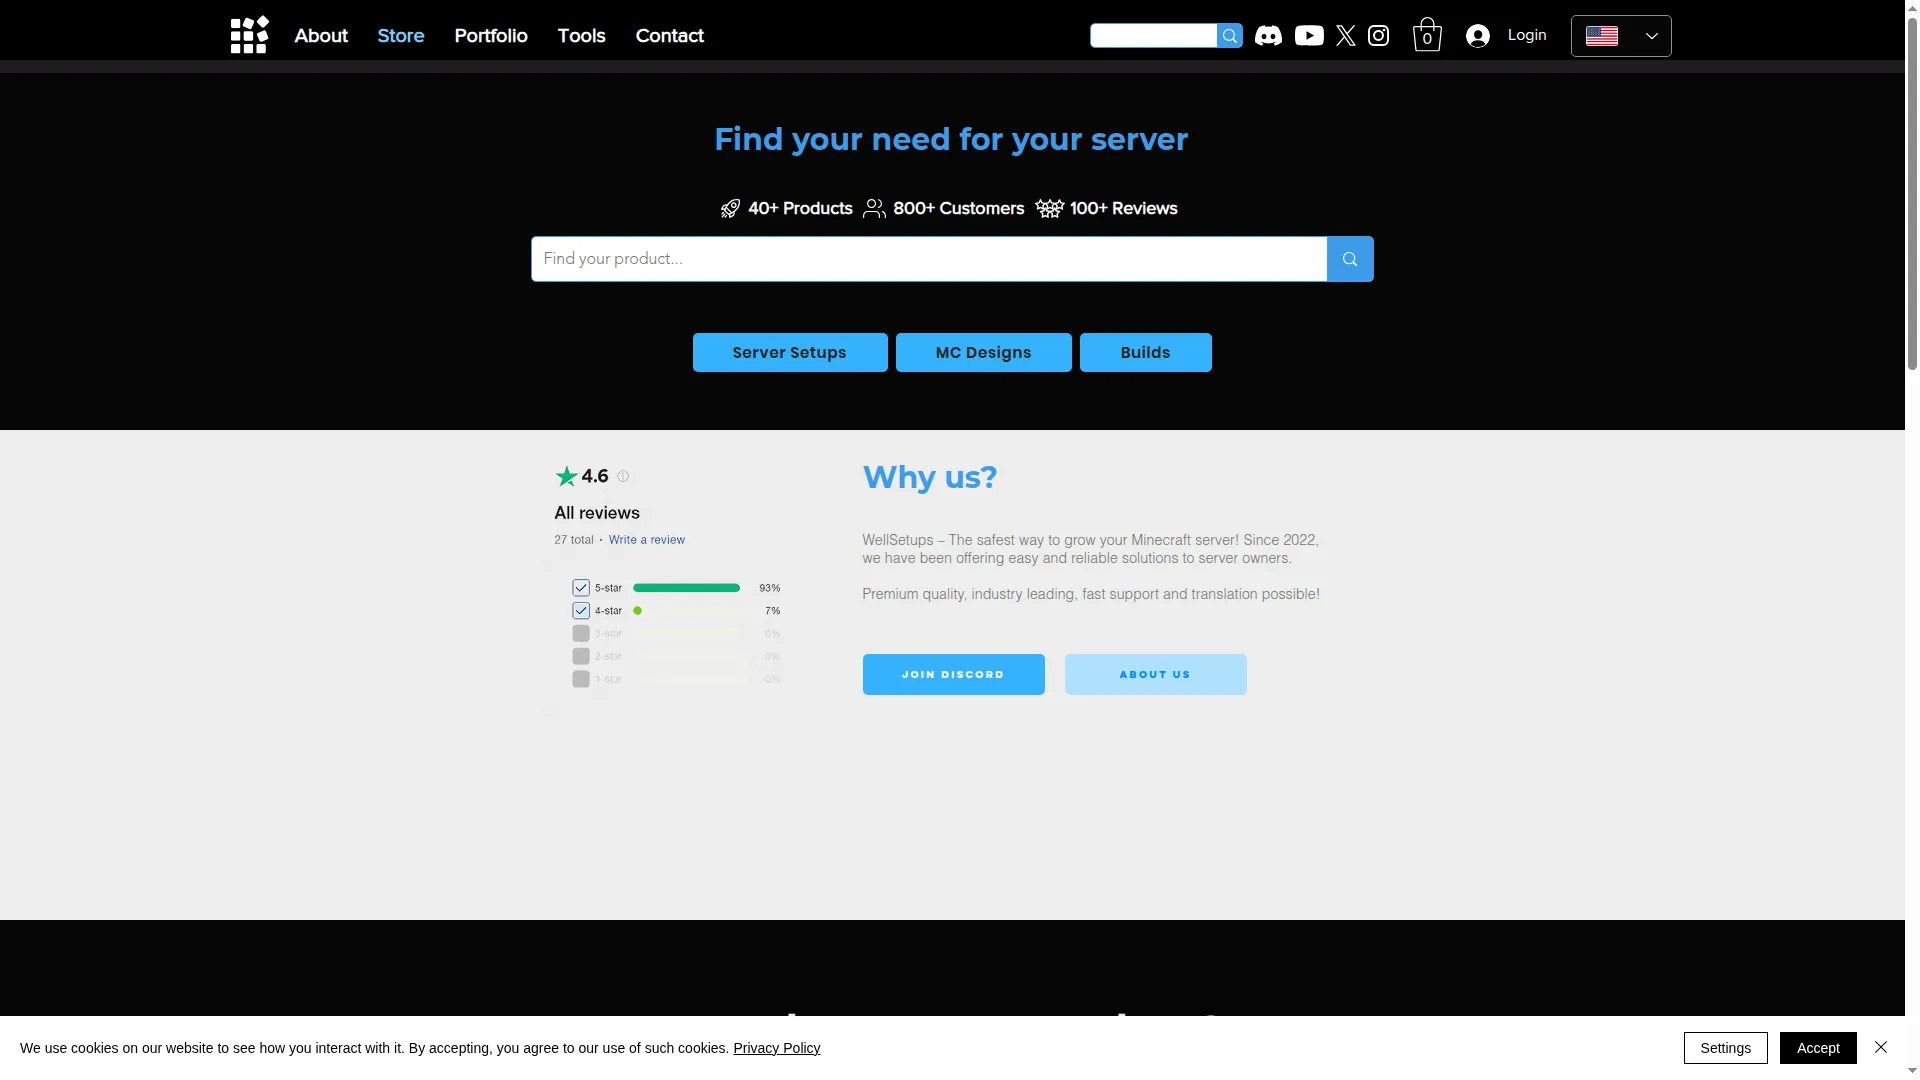Click the product search magnifier button

pyautogui.click(x=1350, y=259)
